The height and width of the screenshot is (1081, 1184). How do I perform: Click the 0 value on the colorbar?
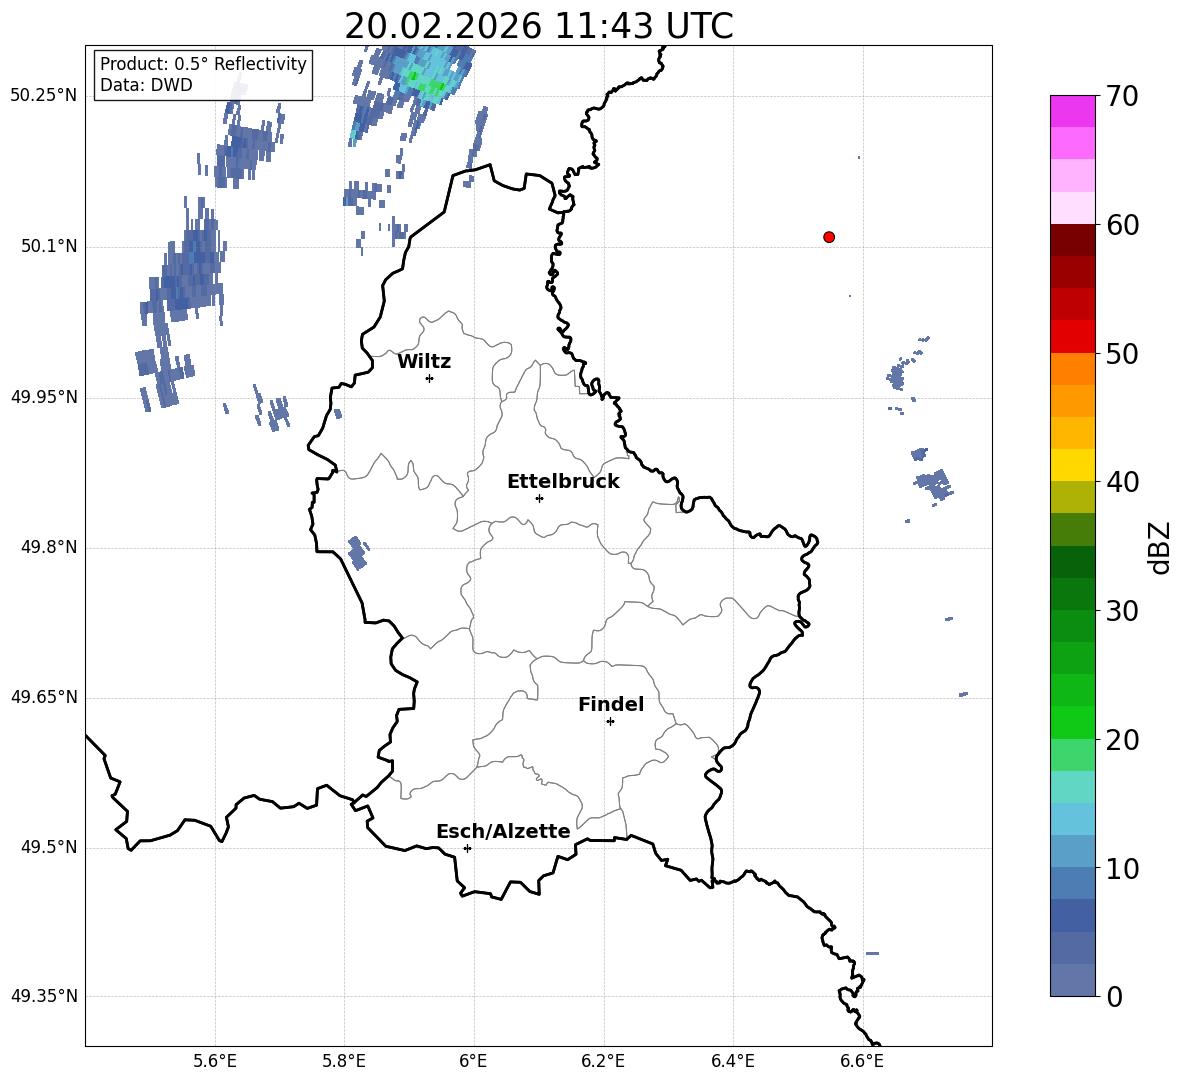(x=1115, y=997)
